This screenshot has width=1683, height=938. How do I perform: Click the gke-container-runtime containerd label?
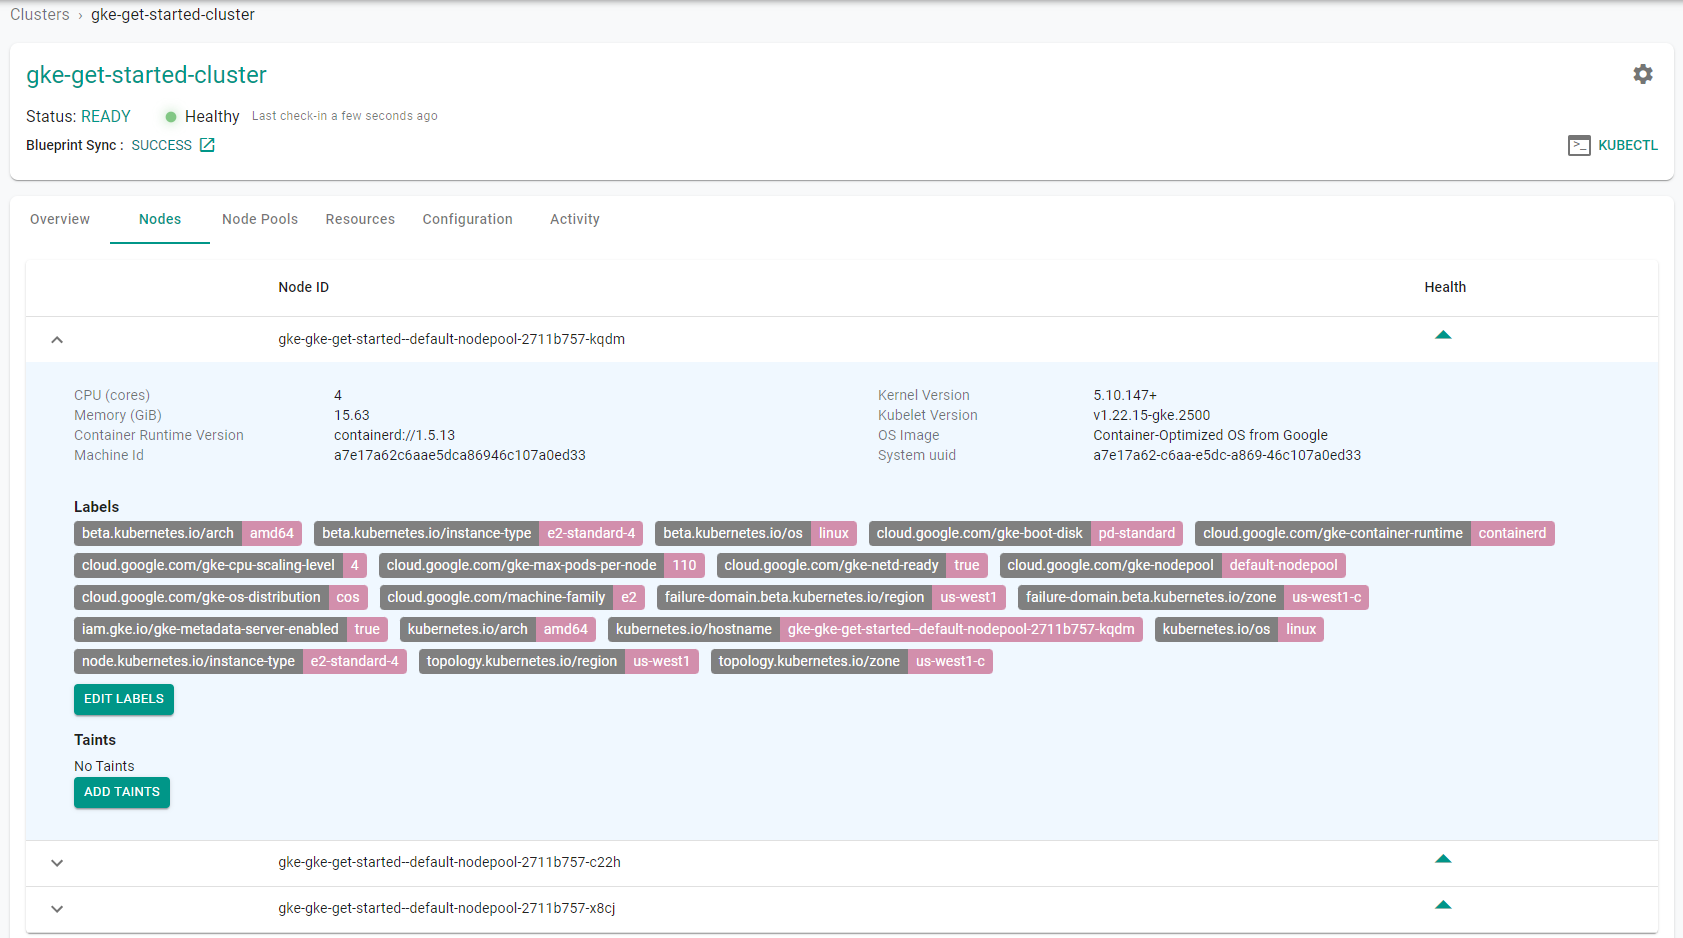[1375, 533]
